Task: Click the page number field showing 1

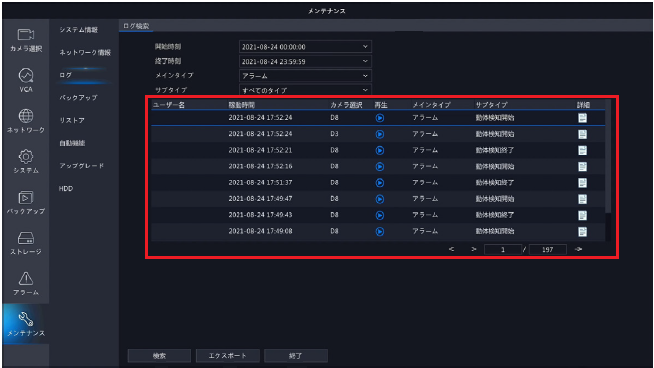Action: [x=503, y=250]
